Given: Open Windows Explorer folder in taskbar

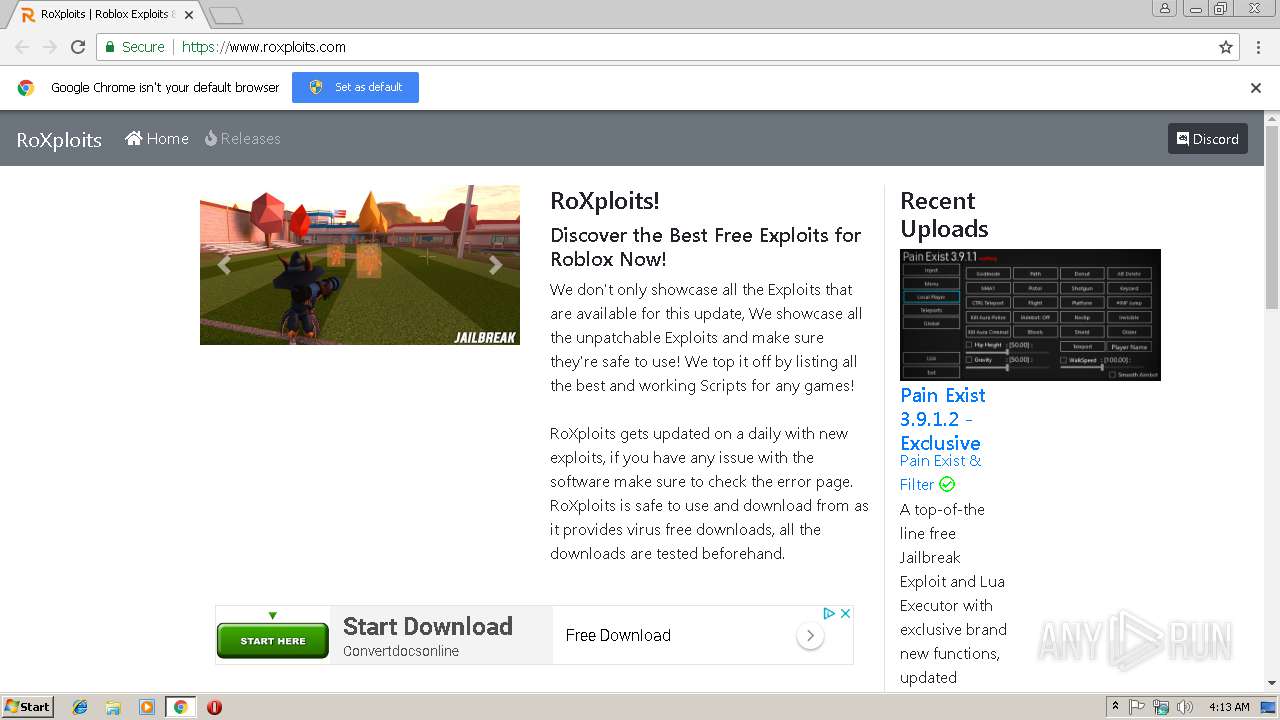Looking at the screenshot, I should [x=113, y=707].
